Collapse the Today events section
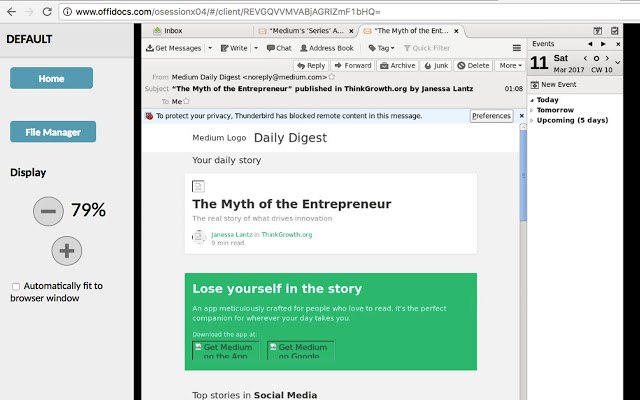Image resolution: width=640 pixels, height=400 pixels. click(x=532, y=100)
